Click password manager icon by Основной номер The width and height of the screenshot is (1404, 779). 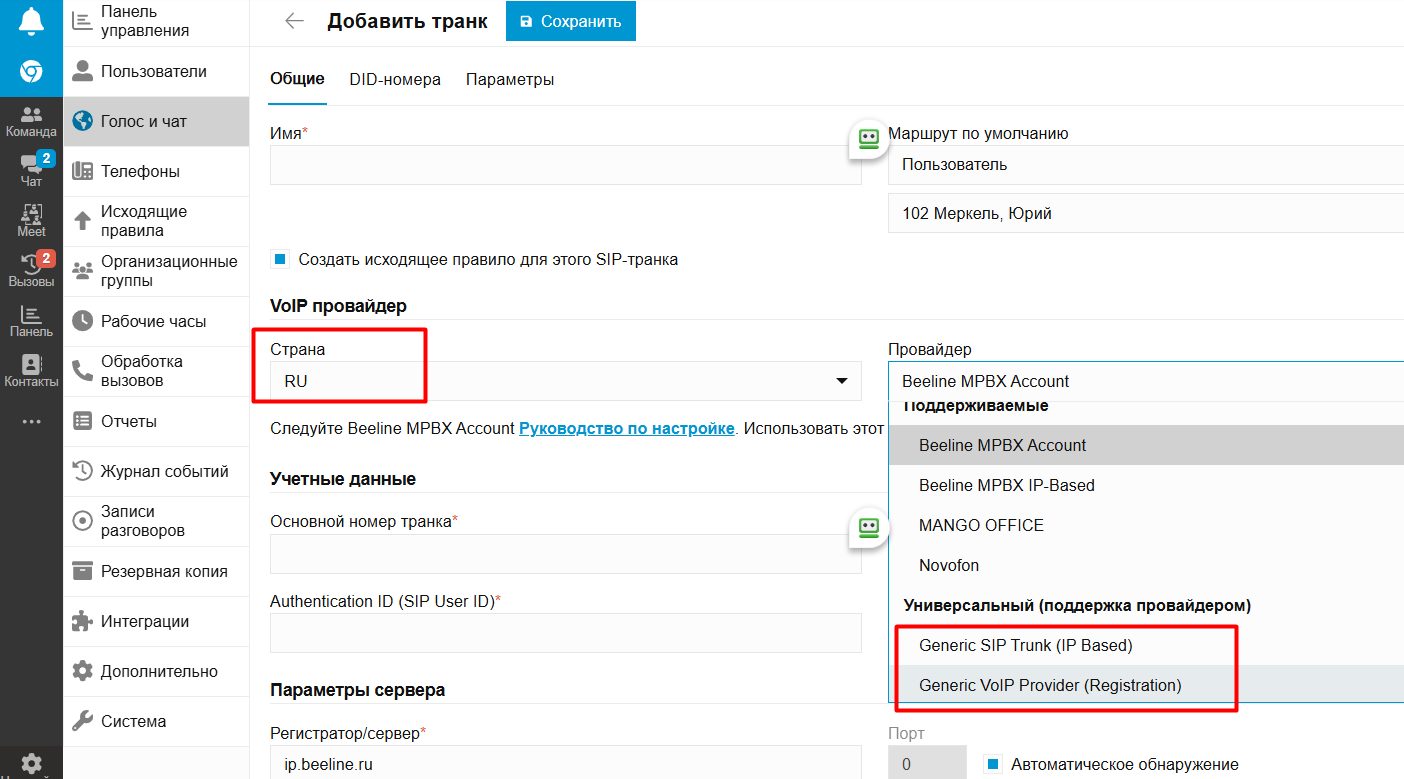pyautogui.click(x=869, y=528)
